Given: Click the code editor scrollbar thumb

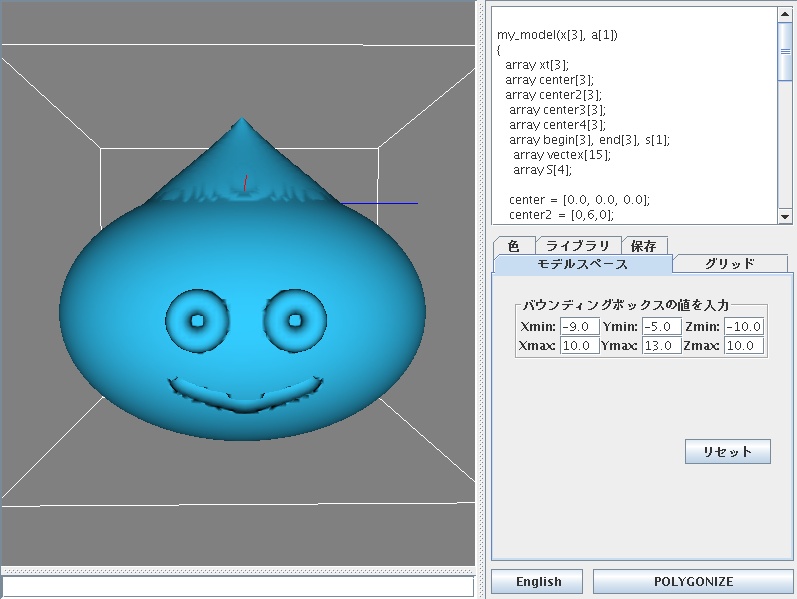Looking at the screenshot, I should (785, 51).
